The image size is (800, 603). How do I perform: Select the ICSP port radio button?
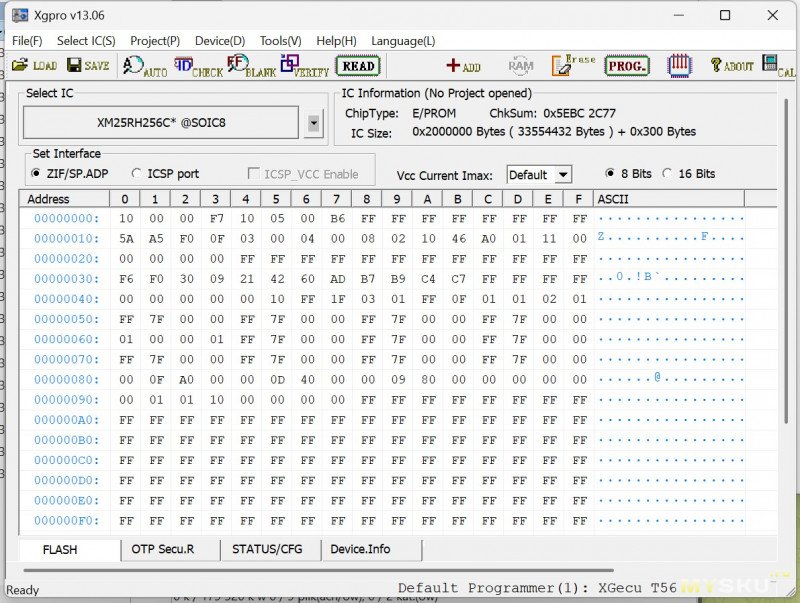(137, 174)
